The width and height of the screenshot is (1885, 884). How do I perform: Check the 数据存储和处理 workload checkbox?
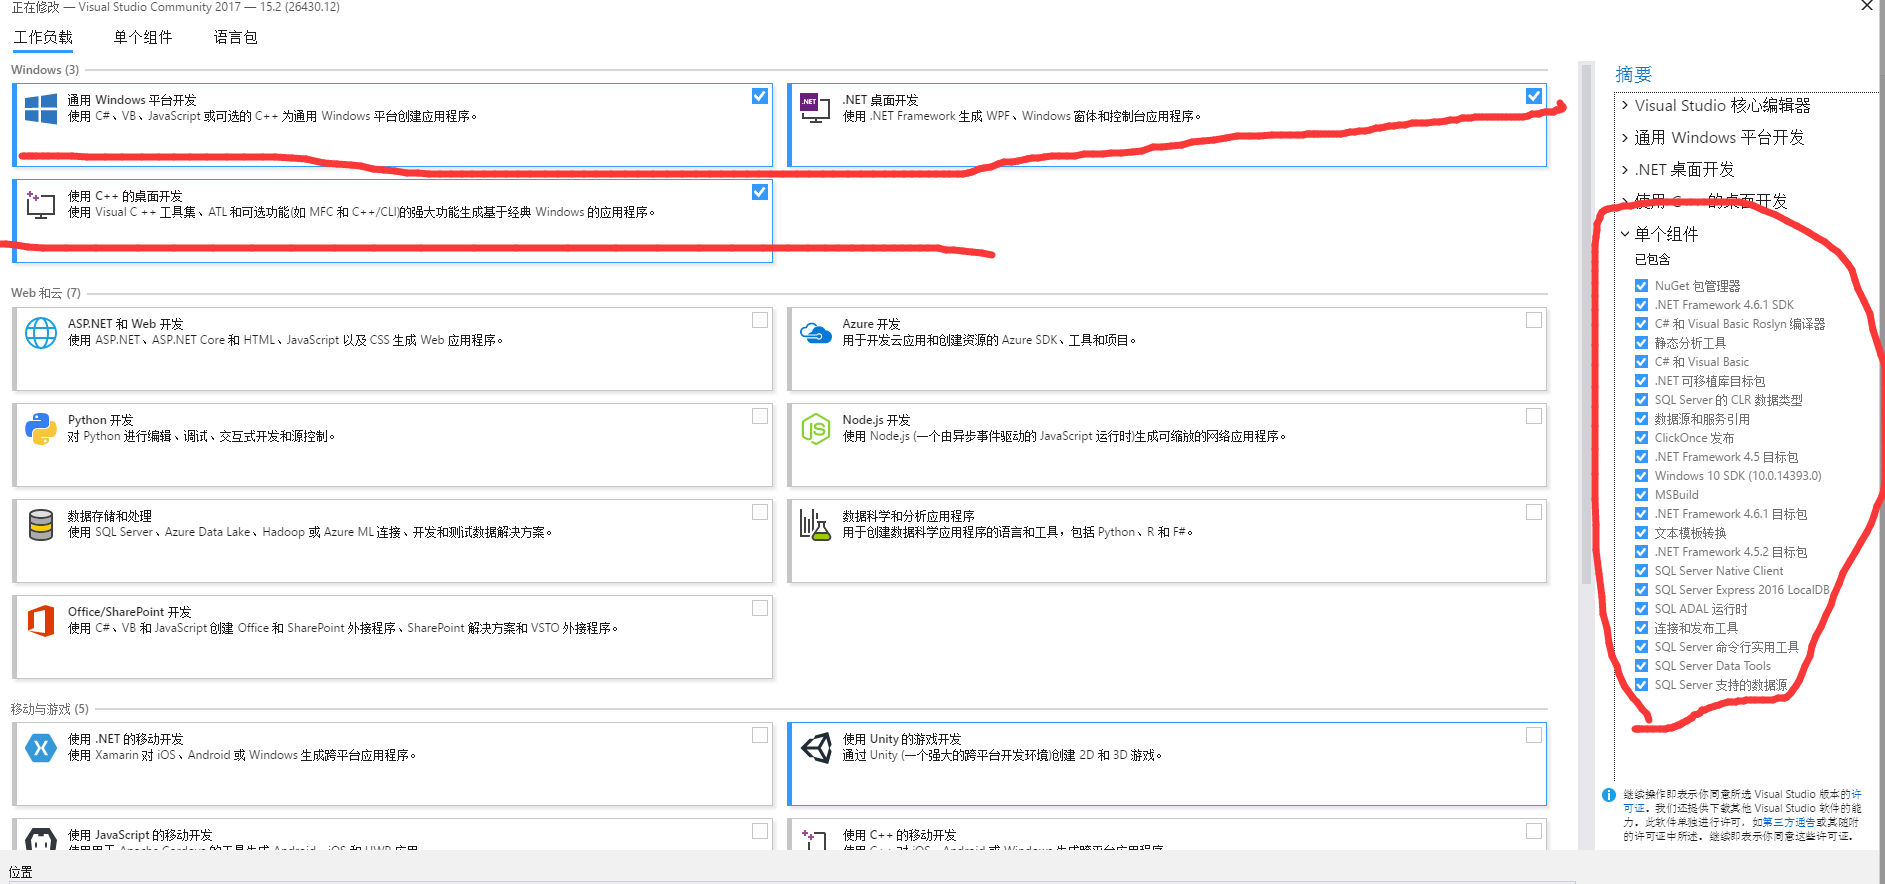pos(760,512)
